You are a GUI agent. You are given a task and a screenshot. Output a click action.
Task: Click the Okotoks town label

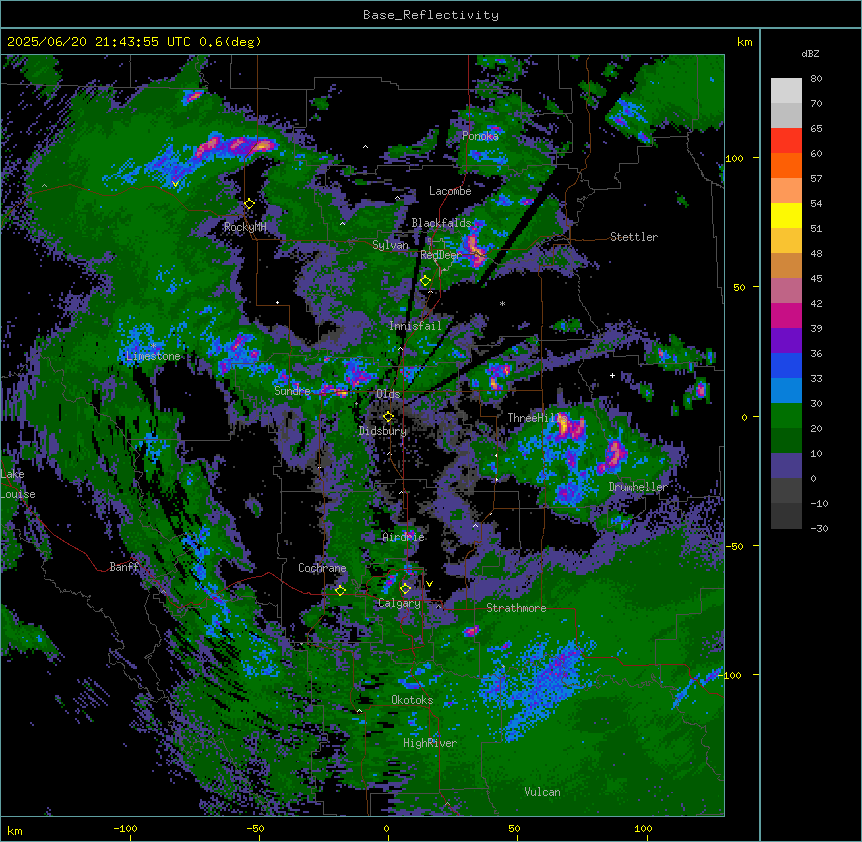(x=412, y=700)
